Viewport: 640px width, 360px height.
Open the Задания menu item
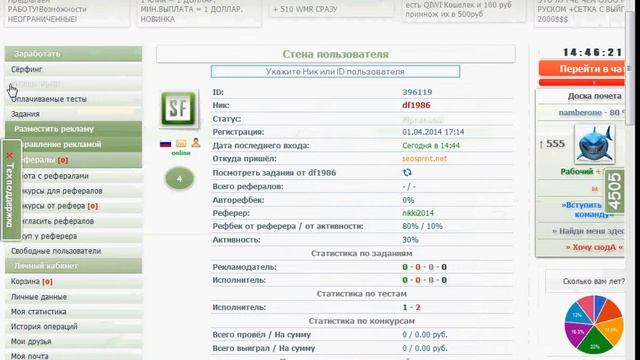[x=73, y=114]
